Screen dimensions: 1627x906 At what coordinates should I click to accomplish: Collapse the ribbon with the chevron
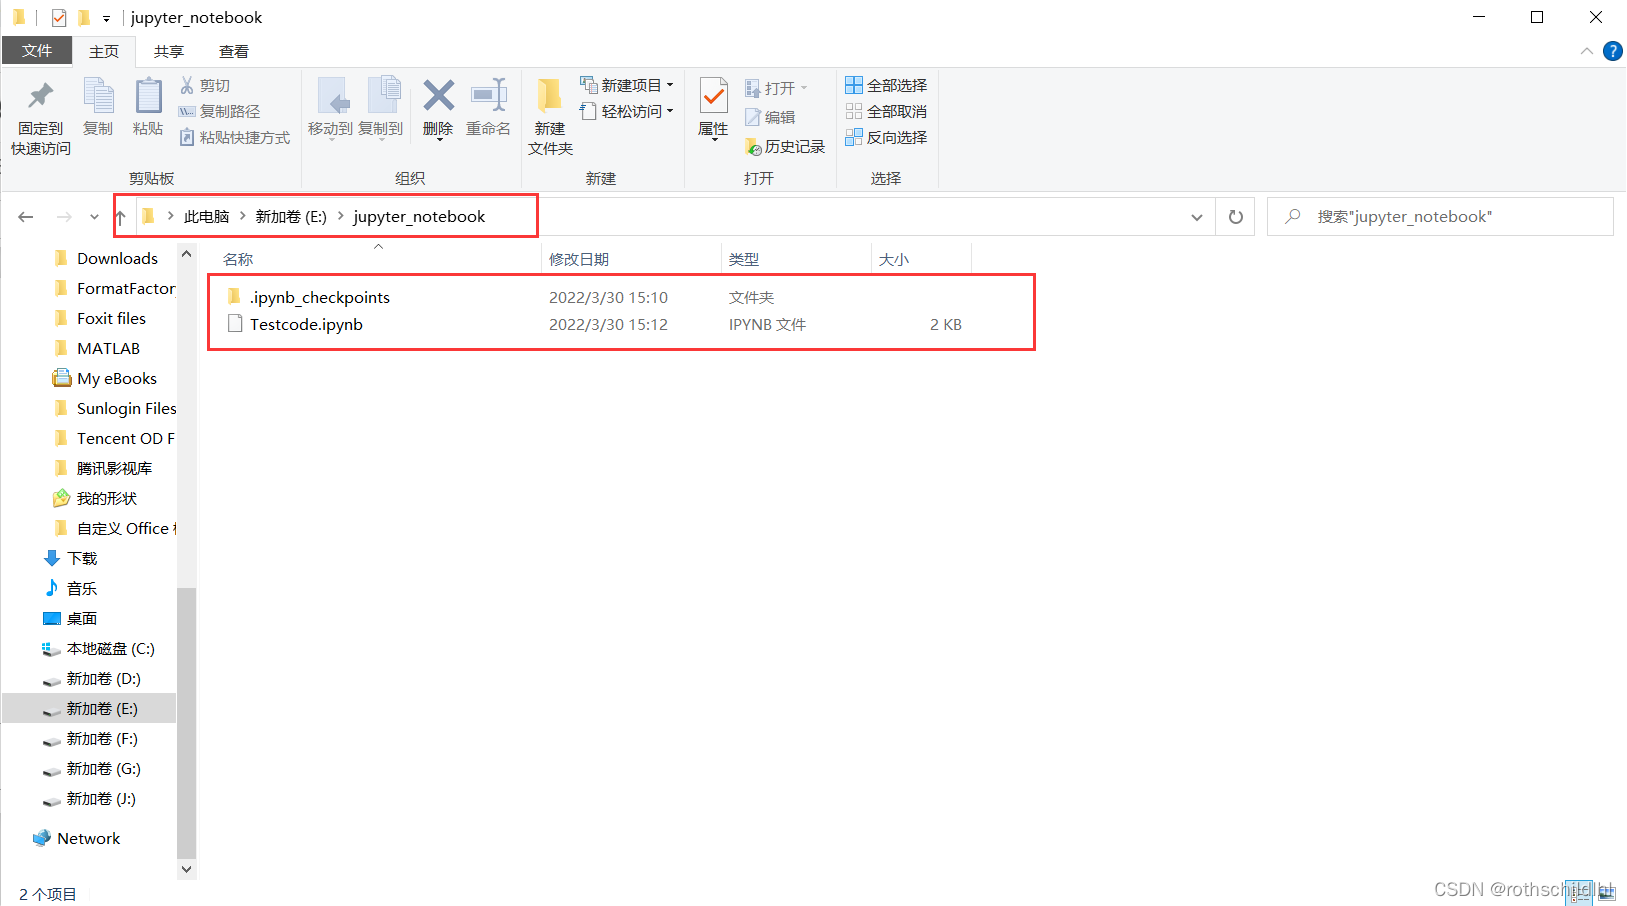coord(1587,51)
